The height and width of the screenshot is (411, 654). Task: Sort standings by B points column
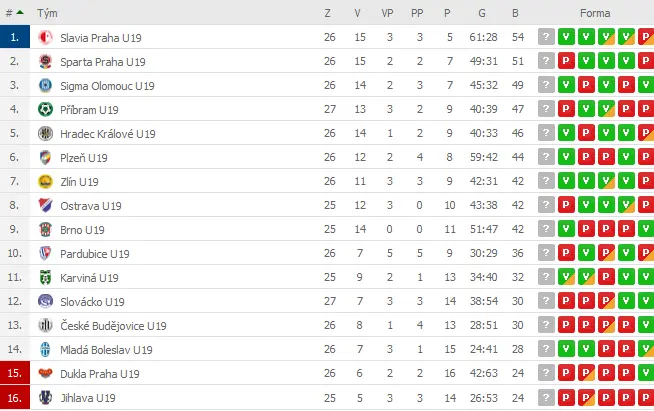(x=516, y=13)
